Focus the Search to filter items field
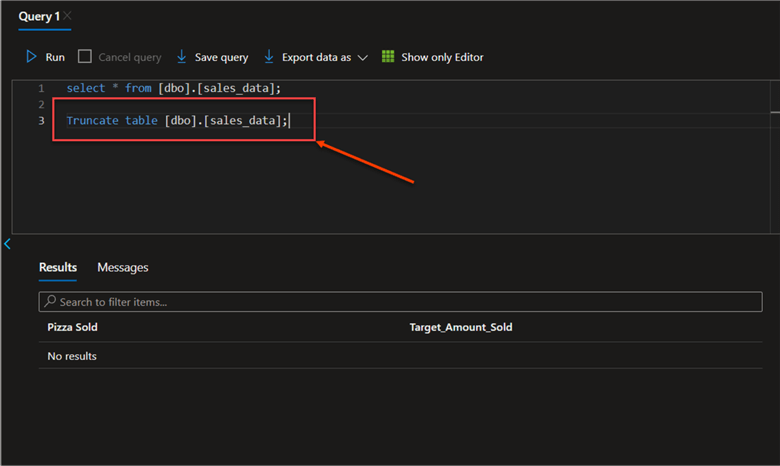This screenshot has width=780, height=466. coord(400,301)
